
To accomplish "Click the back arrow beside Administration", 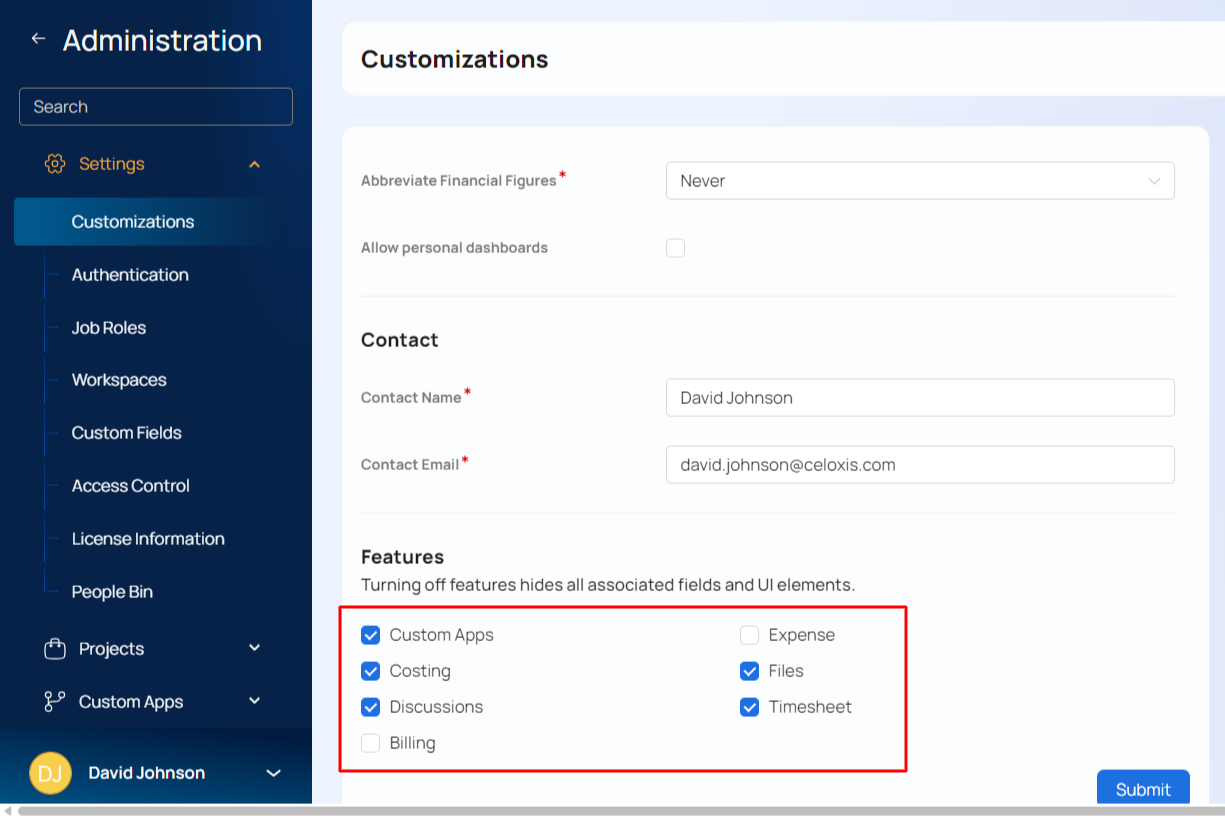I will tap(38, 39).
